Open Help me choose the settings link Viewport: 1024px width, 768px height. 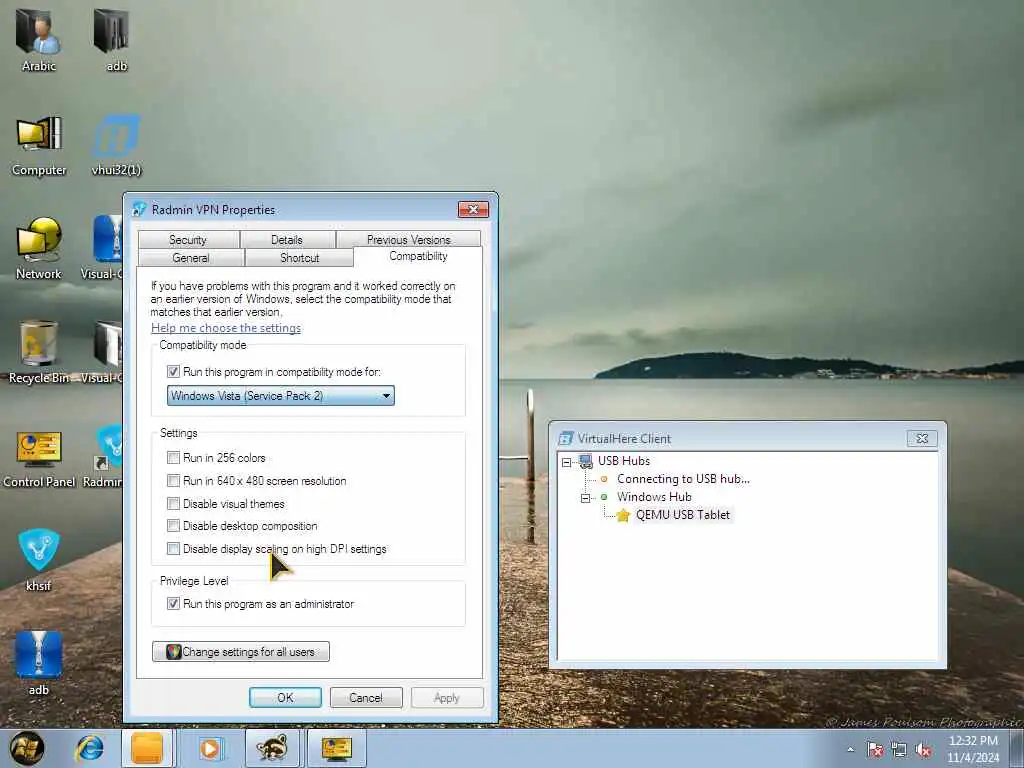[x=226, y=328]
